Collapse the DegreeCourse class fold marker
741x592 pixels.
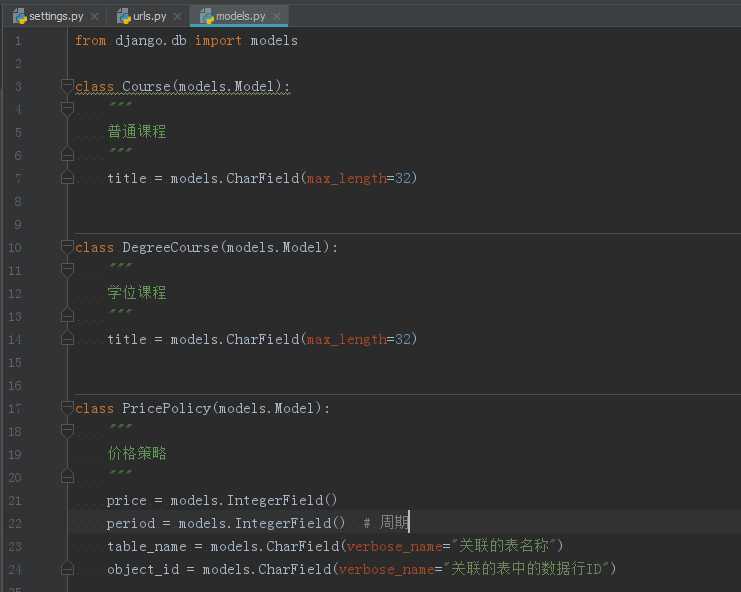[x=67, y=247]
